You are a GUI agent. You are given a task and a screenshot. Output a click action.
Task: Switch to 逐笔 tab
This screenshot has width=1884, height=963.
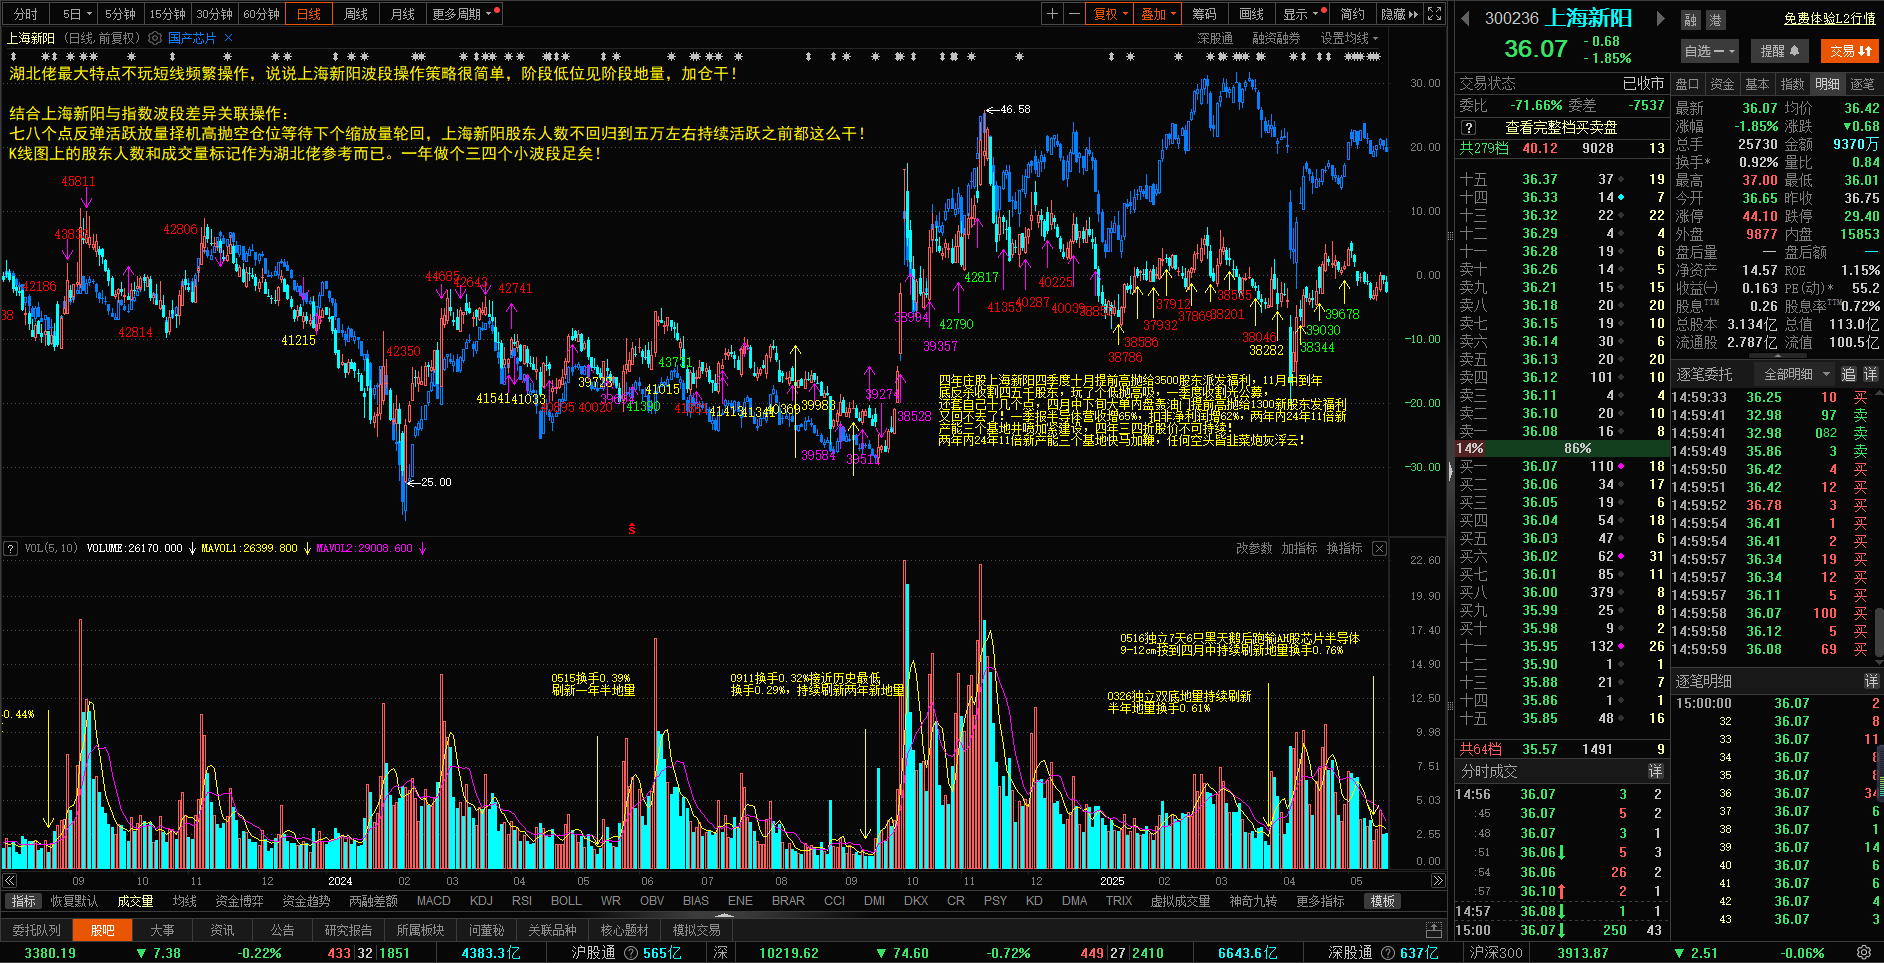1862,84
